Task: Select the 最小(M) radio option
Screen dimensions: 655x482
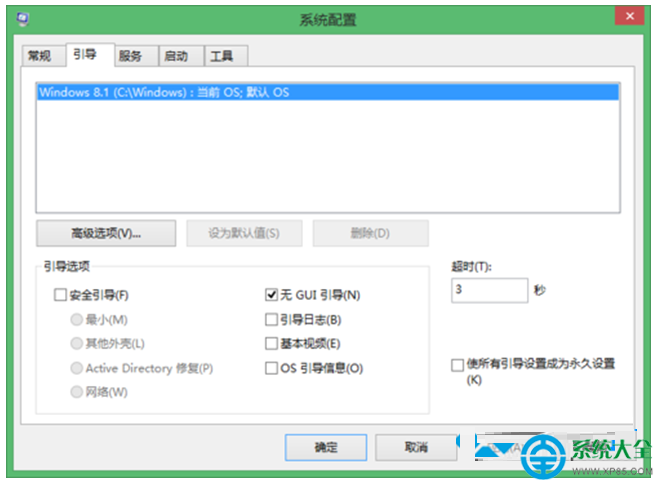Action: click(76, 320)
